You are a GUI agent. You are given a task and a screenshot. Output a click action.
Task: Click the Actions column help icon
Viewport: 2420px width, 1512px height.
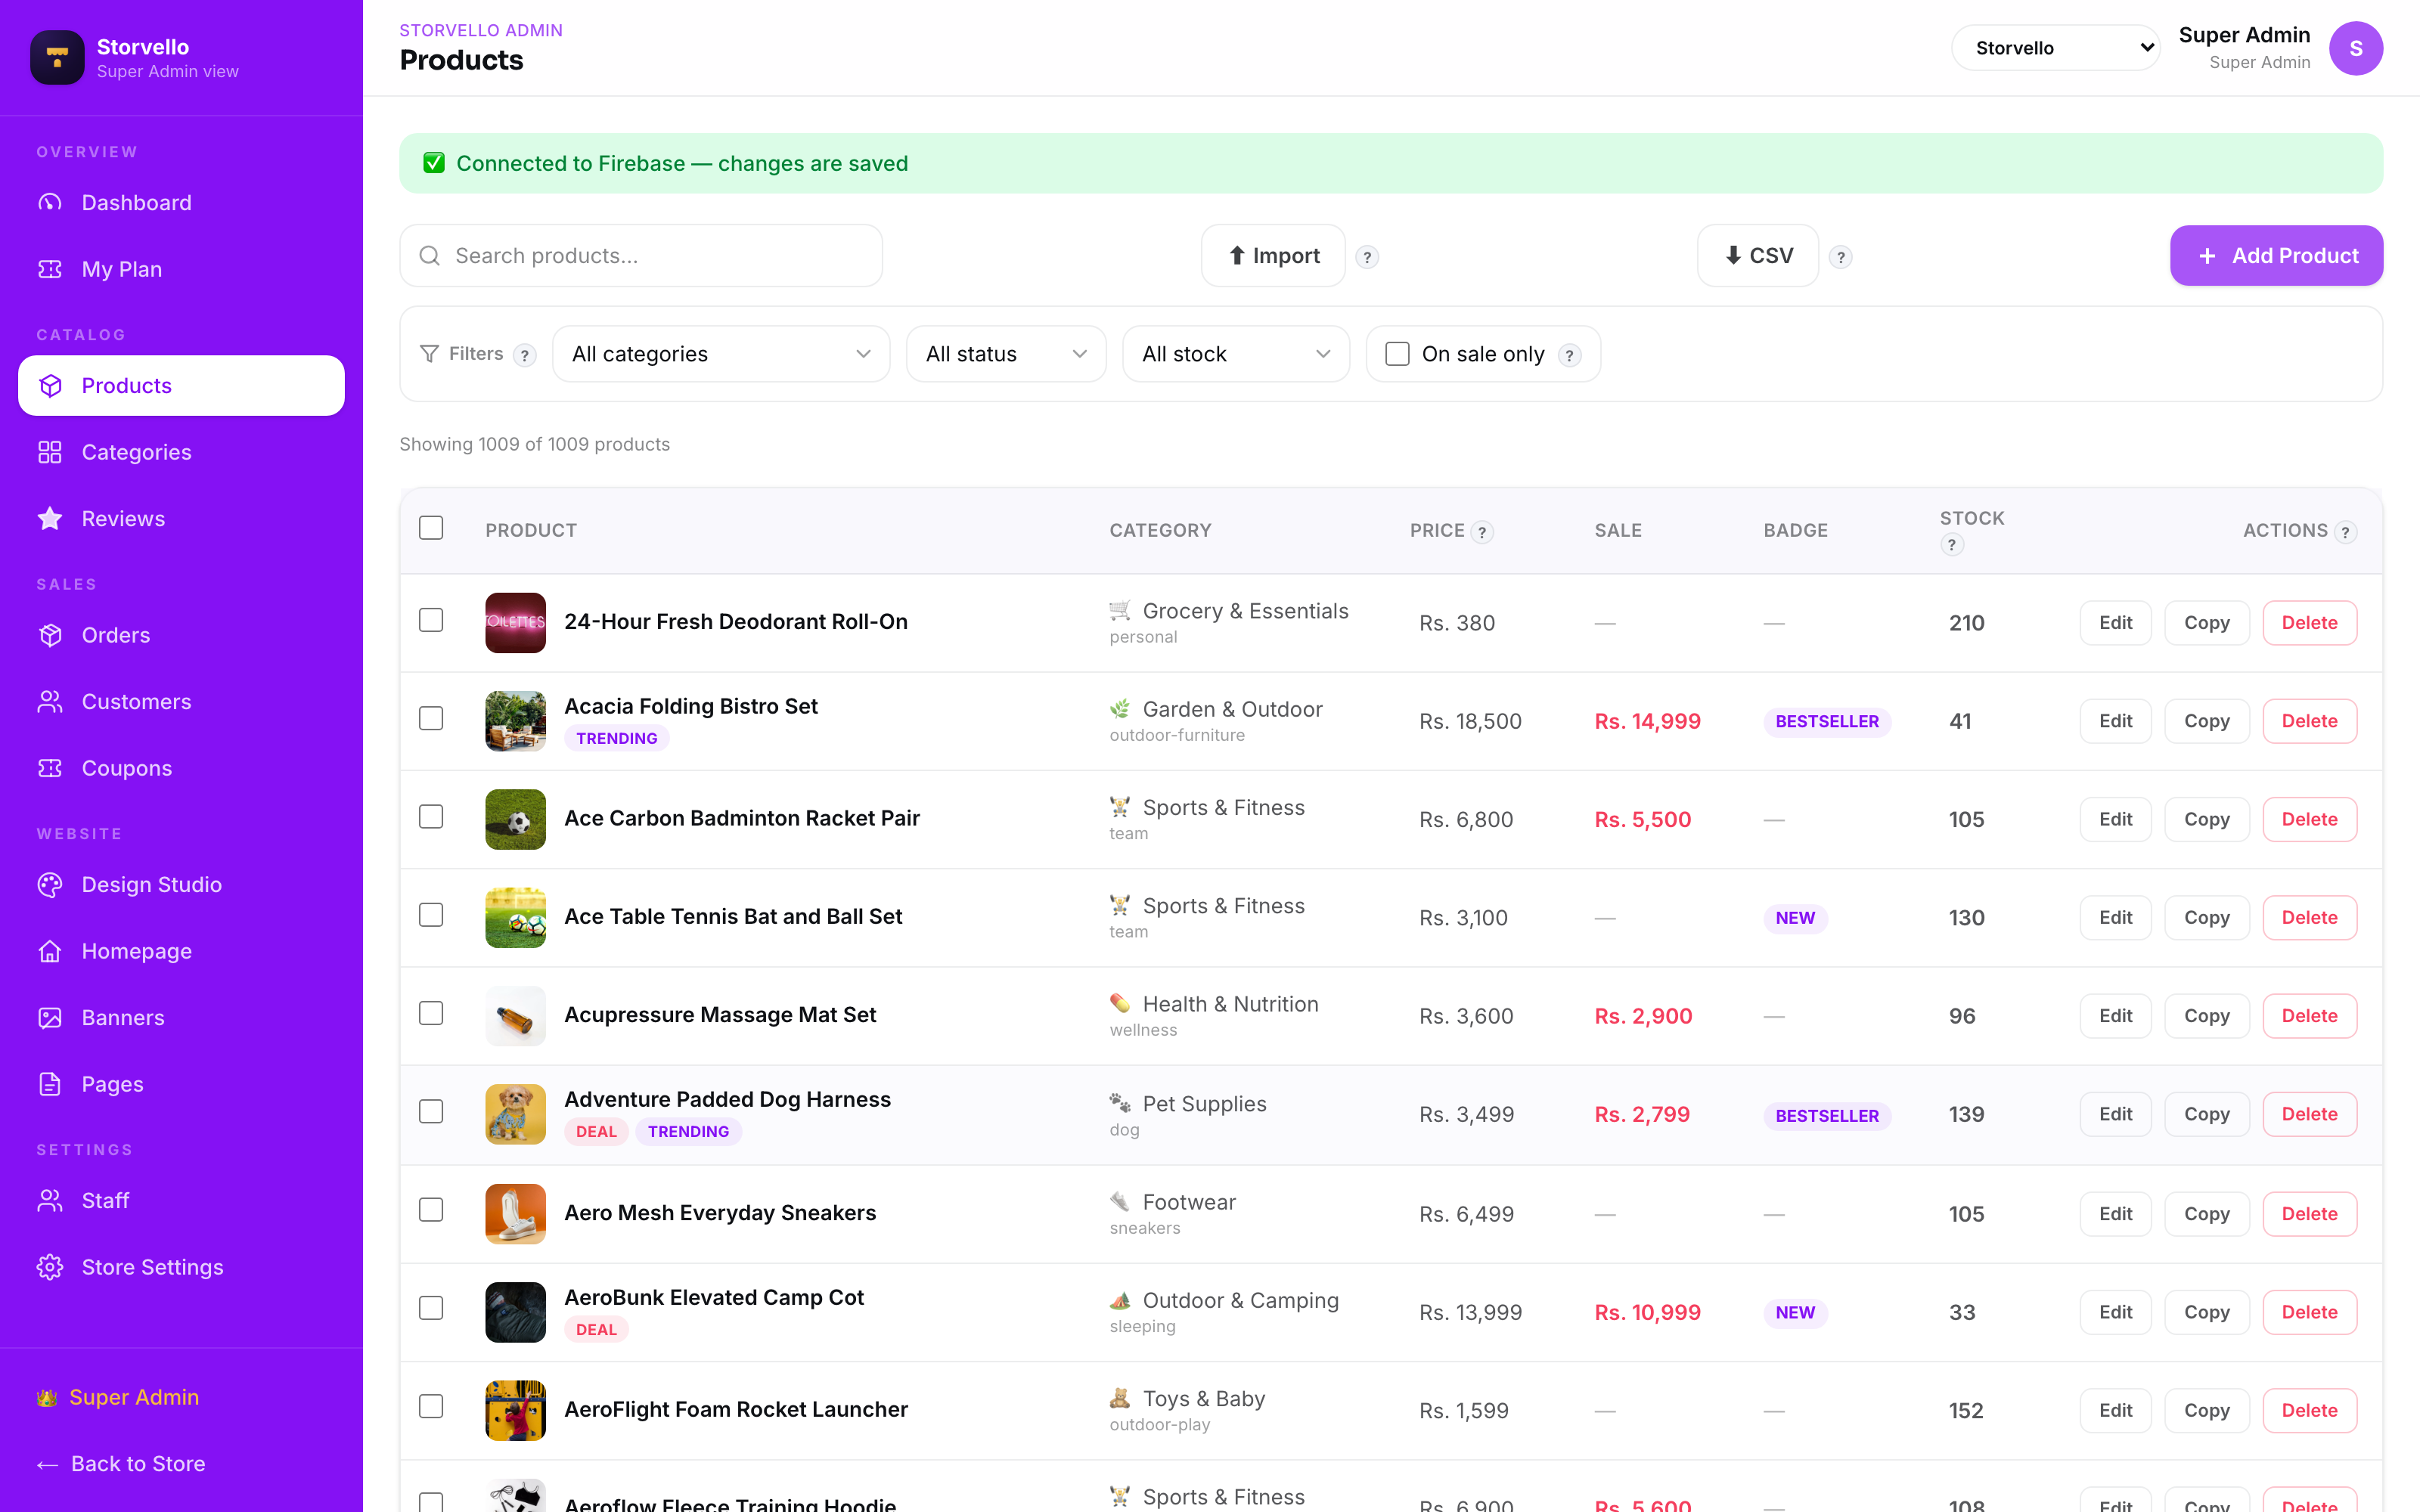tap(2345, 532)
